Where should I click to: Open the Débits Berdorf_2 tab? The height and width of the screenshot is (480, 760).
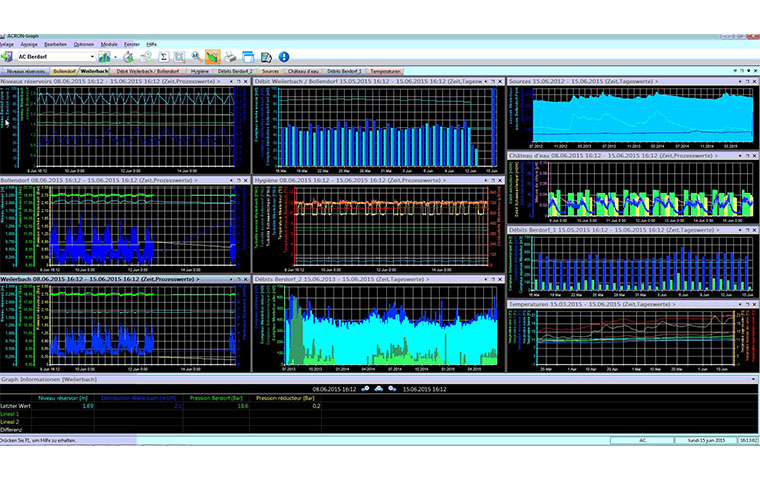[235, 71]
